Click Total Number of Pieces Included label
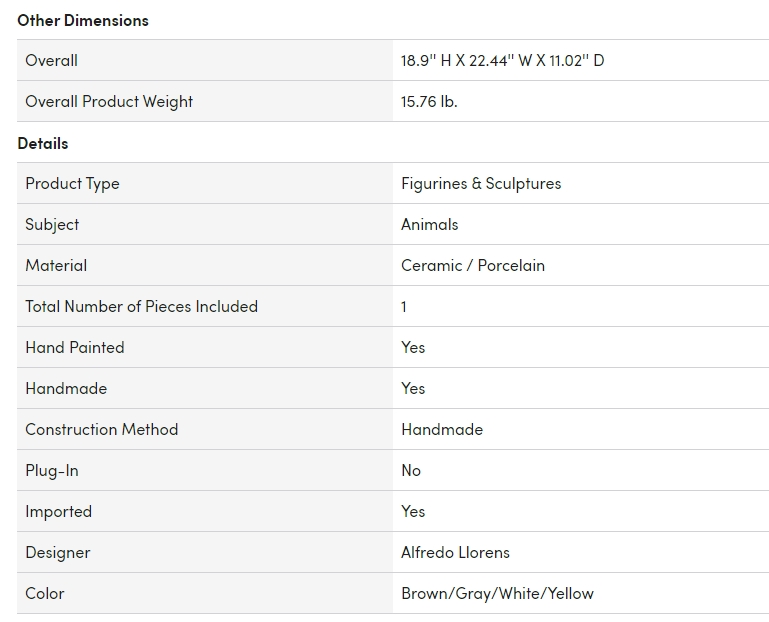Screen dimensions: 769x622 141,306
